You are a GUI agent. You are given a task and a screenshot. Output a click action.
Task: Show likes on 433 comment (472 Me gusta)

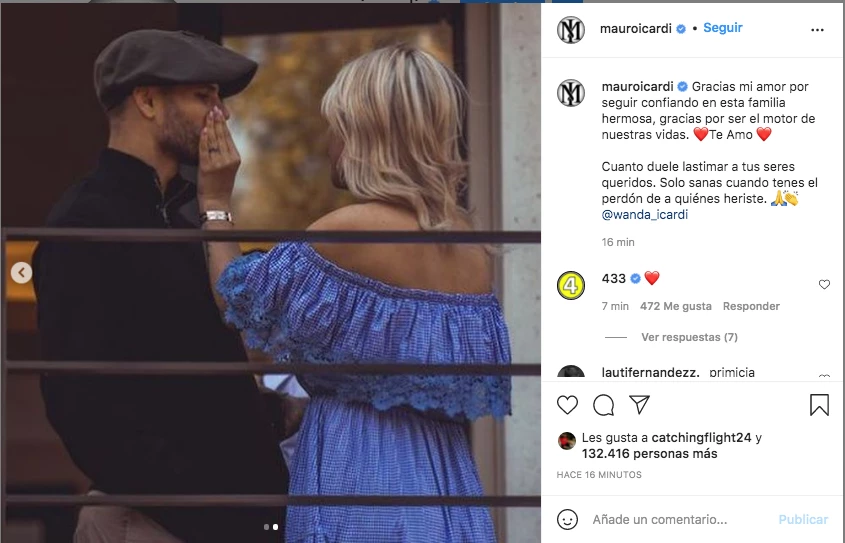coord(675,306)
